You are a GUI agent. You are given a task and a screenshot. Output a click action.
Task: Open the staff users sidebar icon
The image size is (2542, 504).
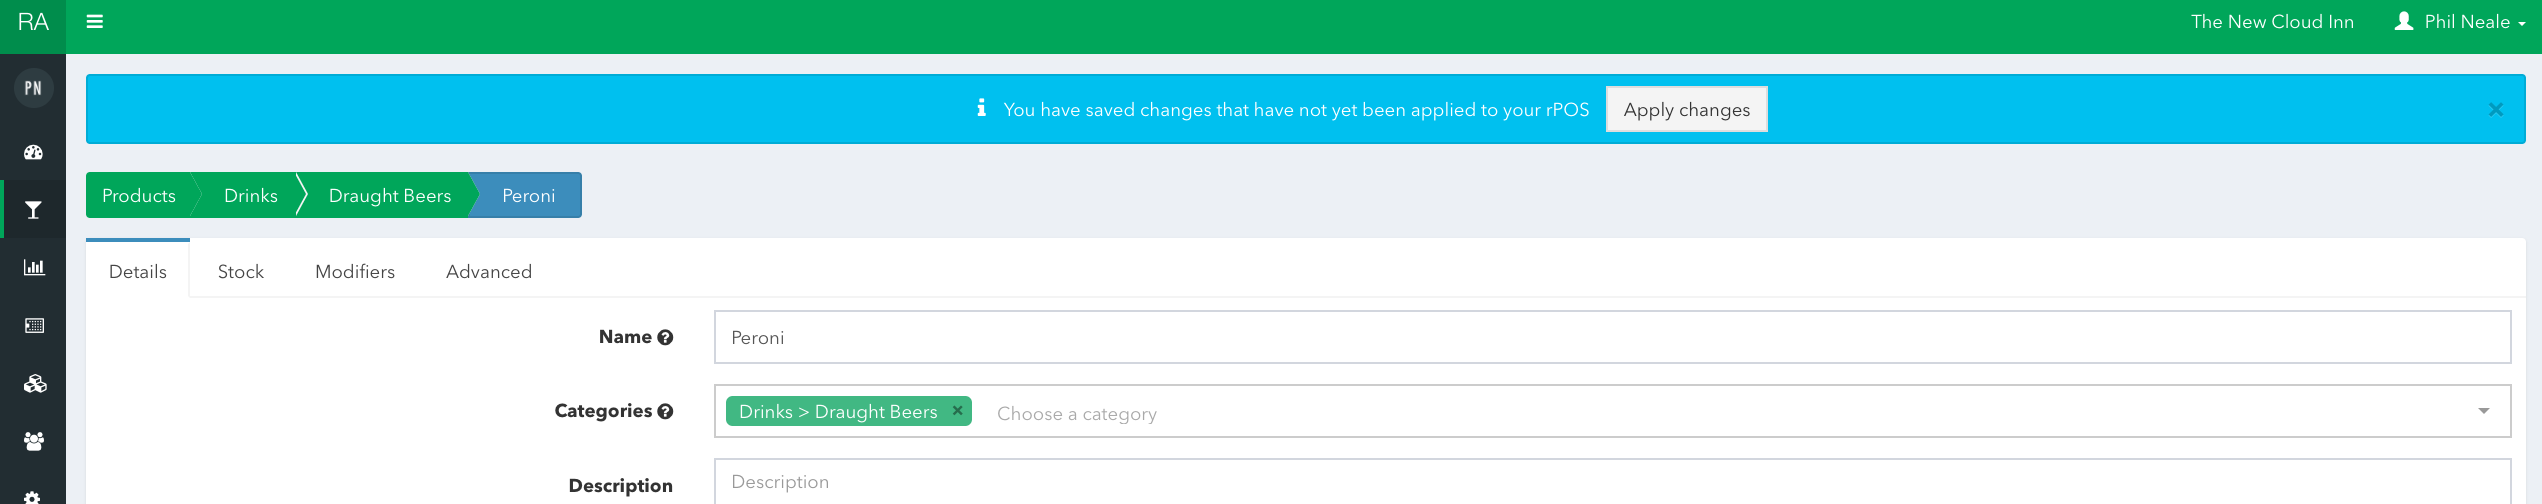click(x=34, y=441)
